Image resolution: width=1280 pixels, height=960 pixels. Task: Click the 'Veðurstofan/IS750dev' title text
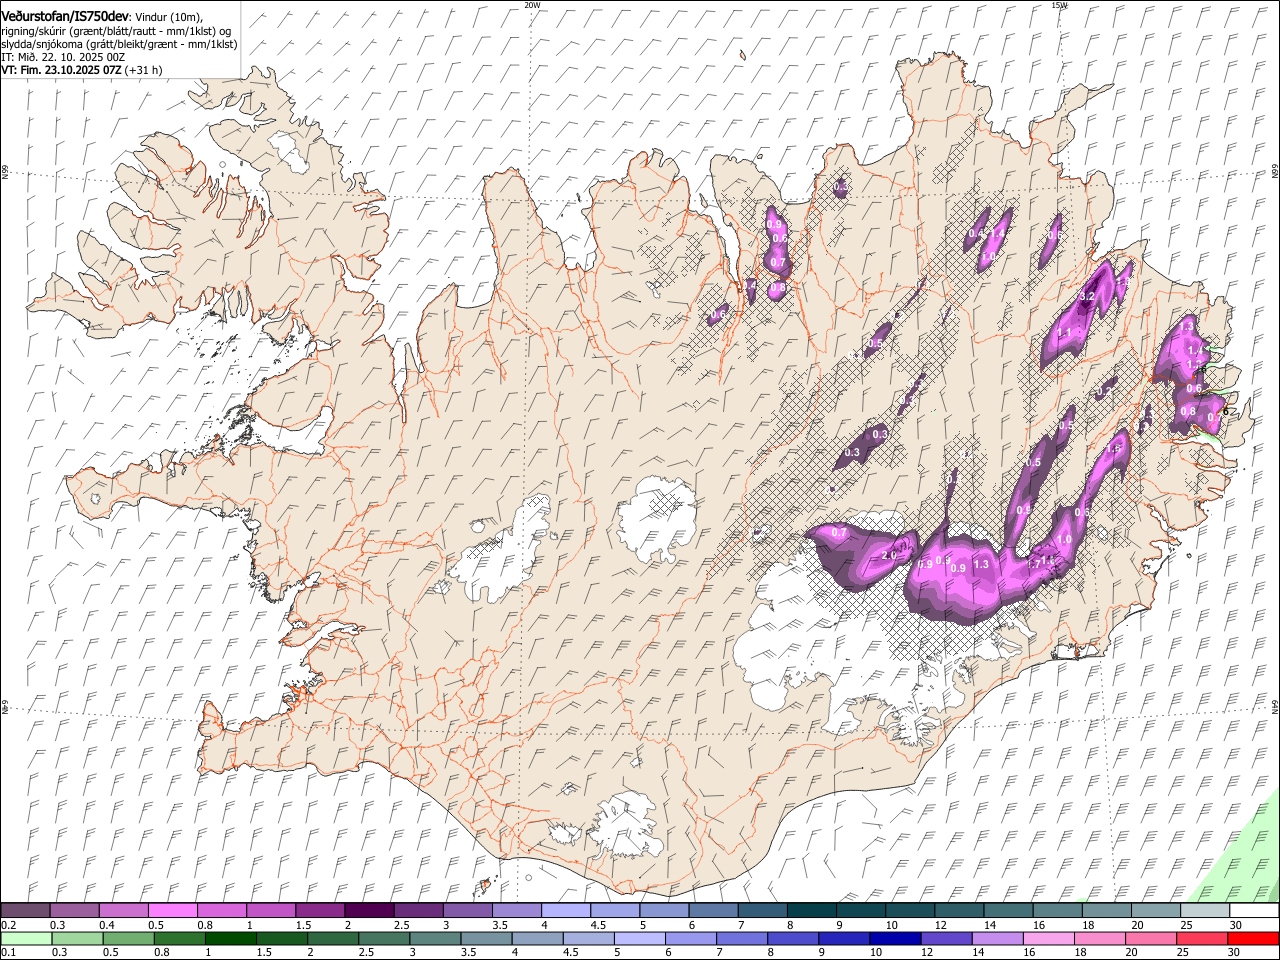pos(65,17)
